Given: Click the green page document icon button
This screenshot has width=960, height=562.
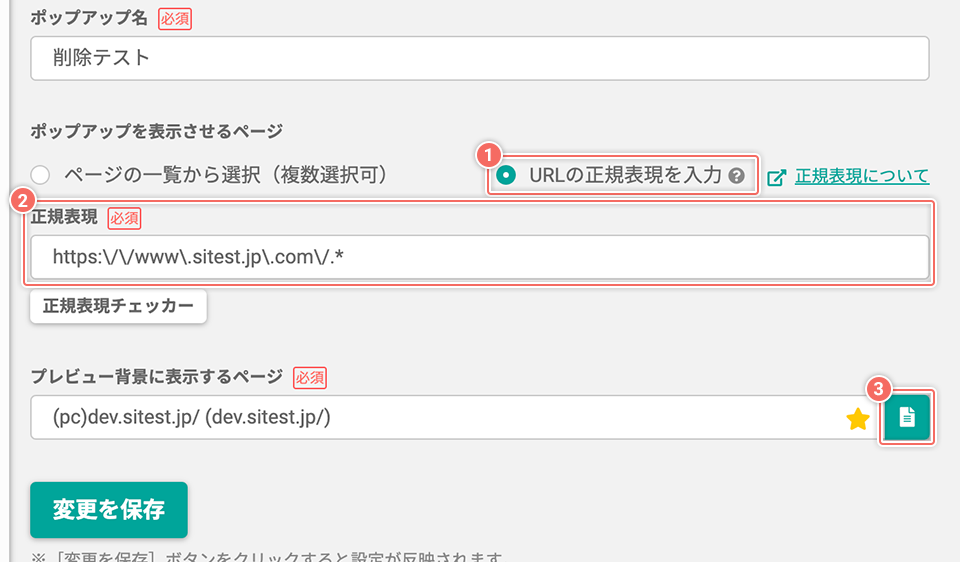Looking at the screenshot, I should tap(907, 418).
